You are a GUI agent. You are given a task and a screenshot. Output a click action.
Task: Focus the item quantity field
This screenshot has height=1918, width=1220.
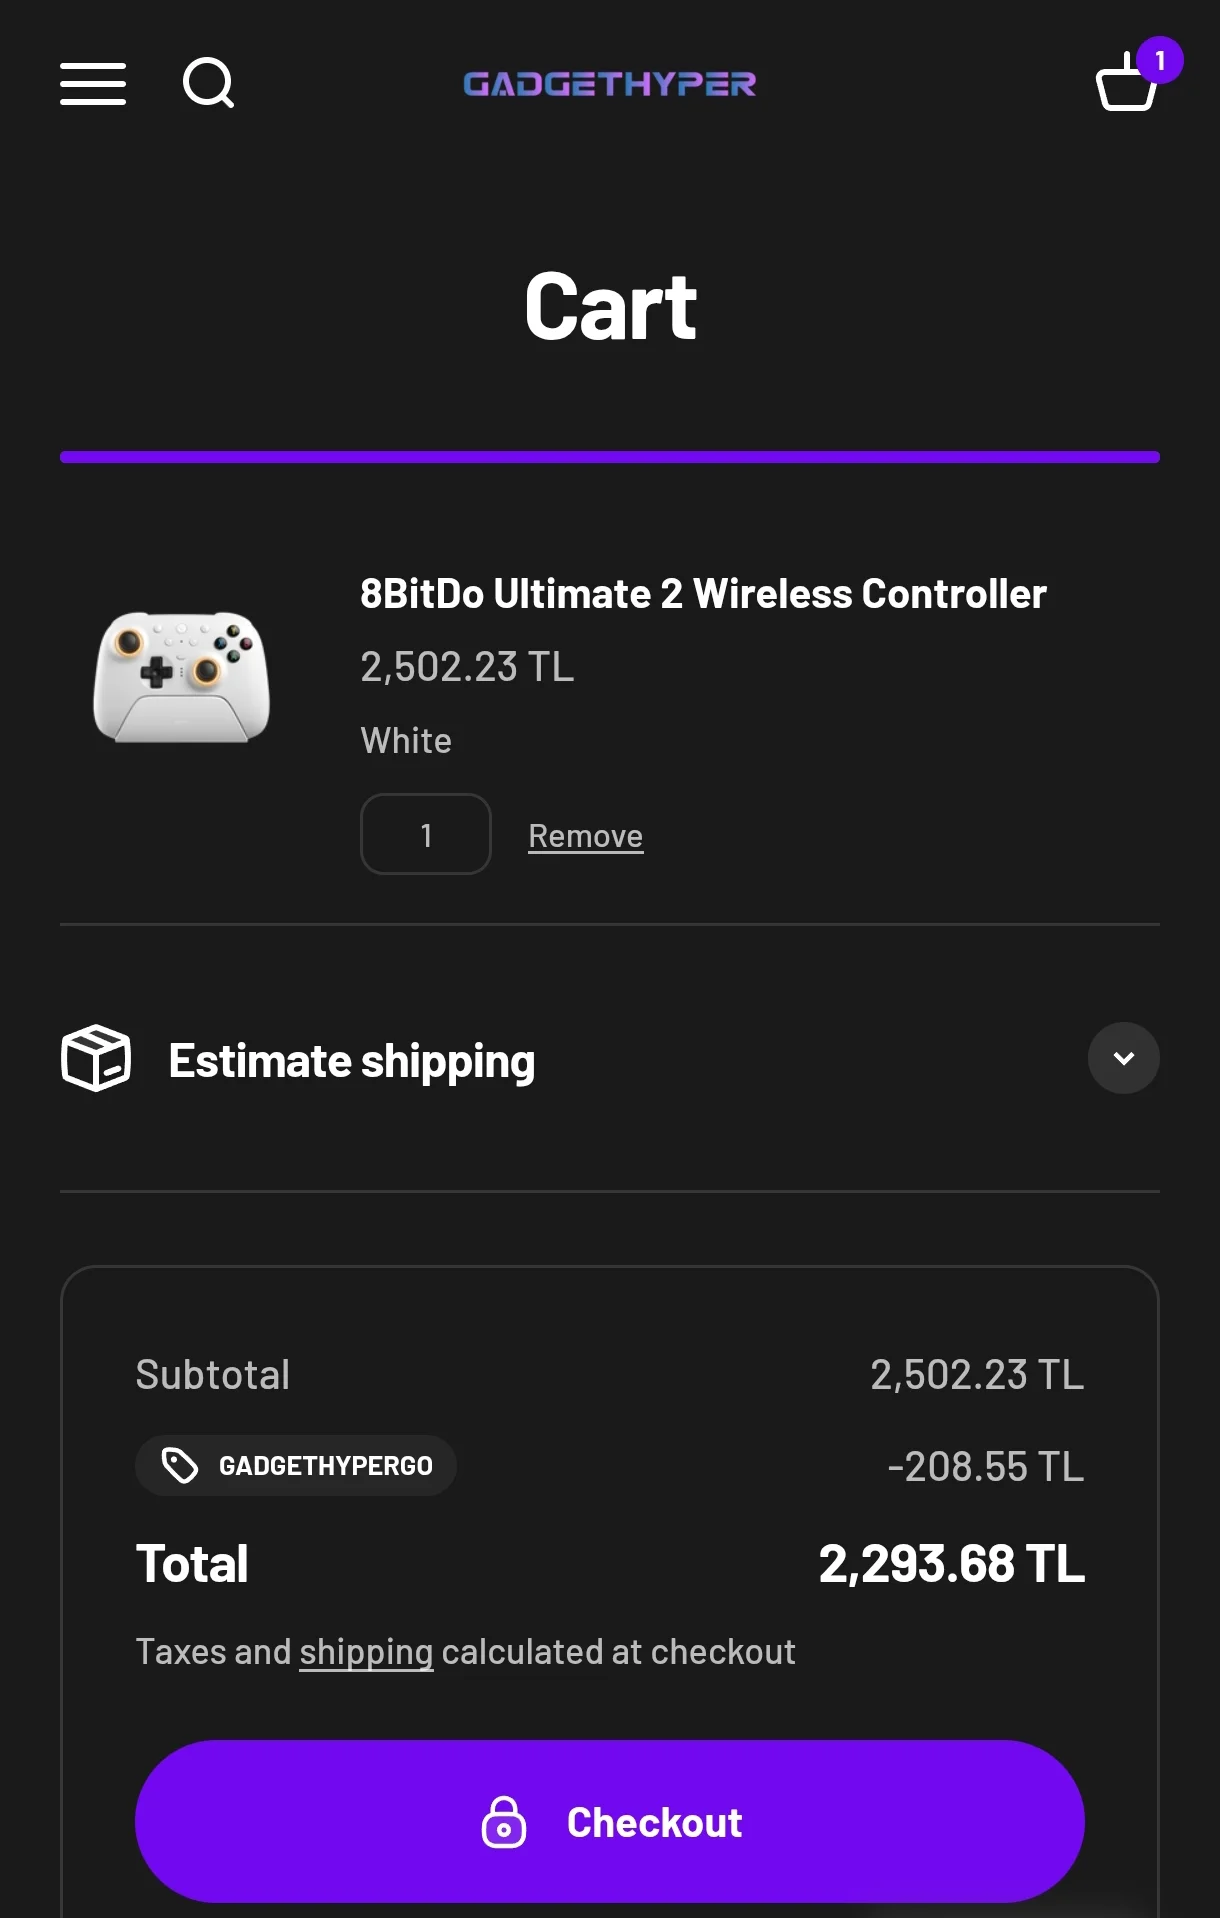point(426,834)
